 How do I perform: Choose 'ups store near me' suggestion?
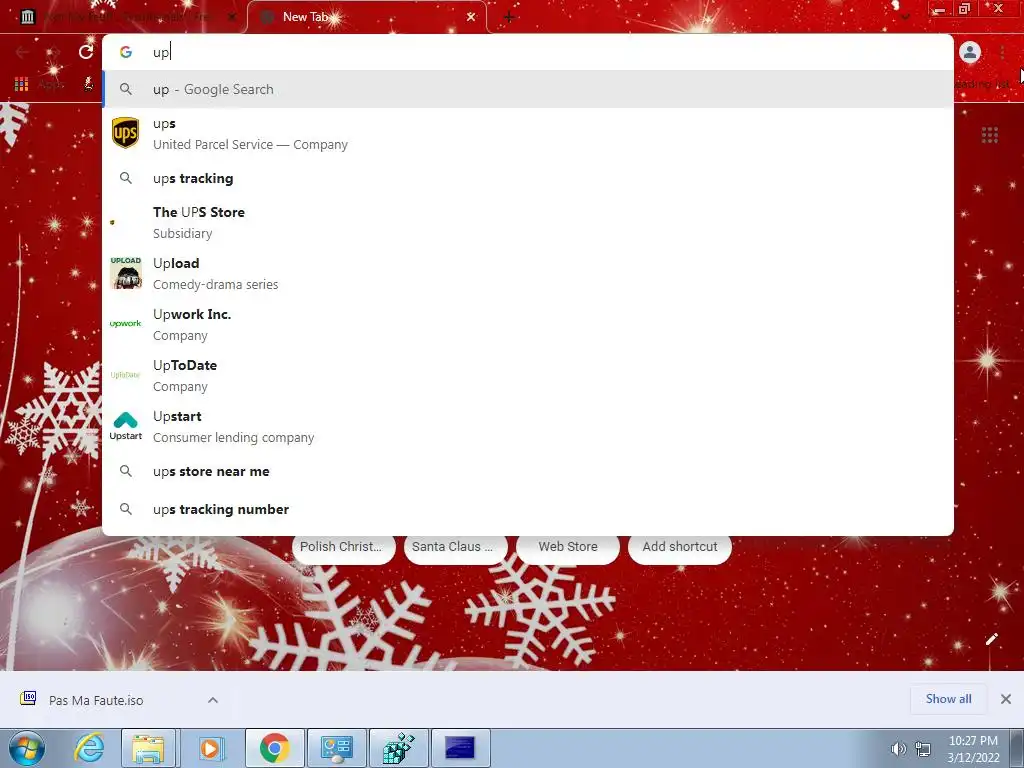[x=528, y=472]
